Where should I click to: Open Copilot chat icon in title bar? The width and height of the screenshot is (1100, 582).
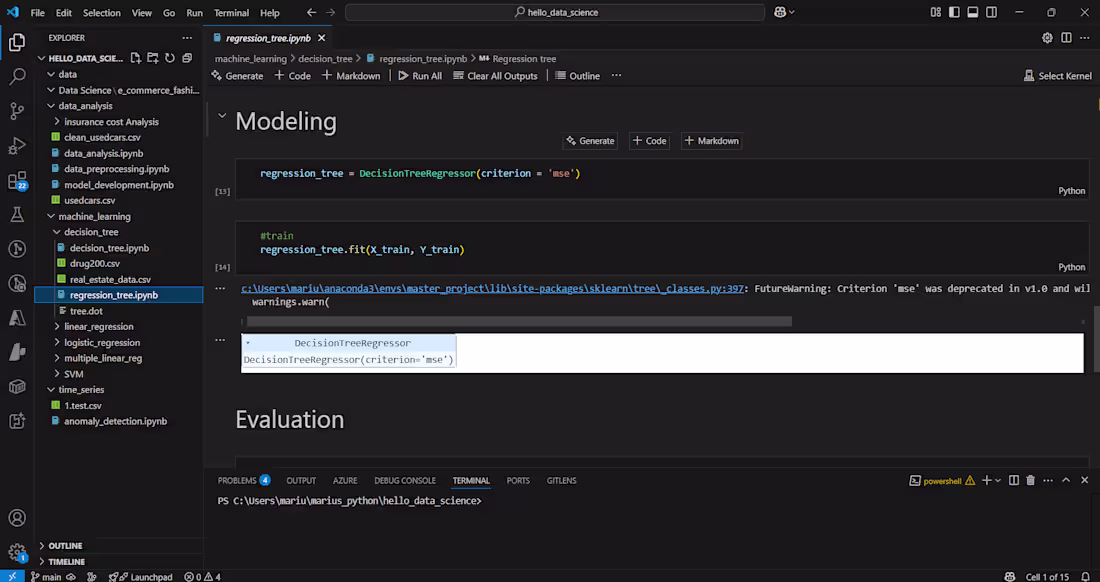(x=780, y=12)
